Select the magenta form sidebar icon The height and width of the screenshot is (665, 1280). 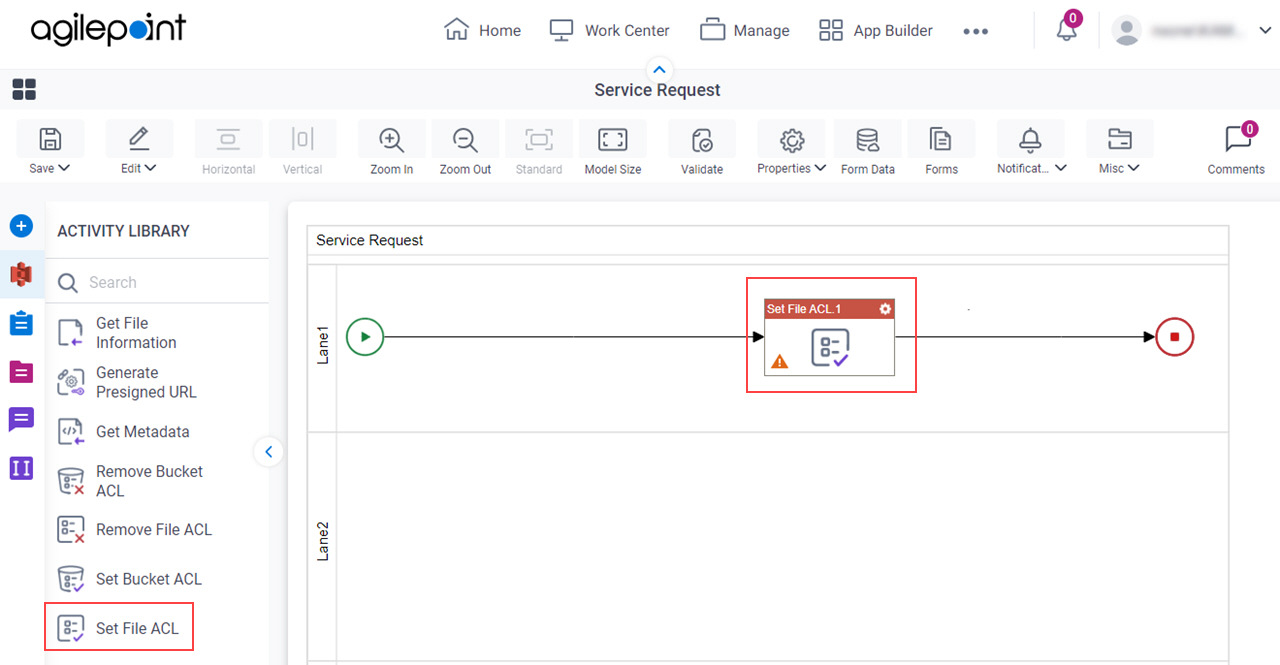pos(21,372)
